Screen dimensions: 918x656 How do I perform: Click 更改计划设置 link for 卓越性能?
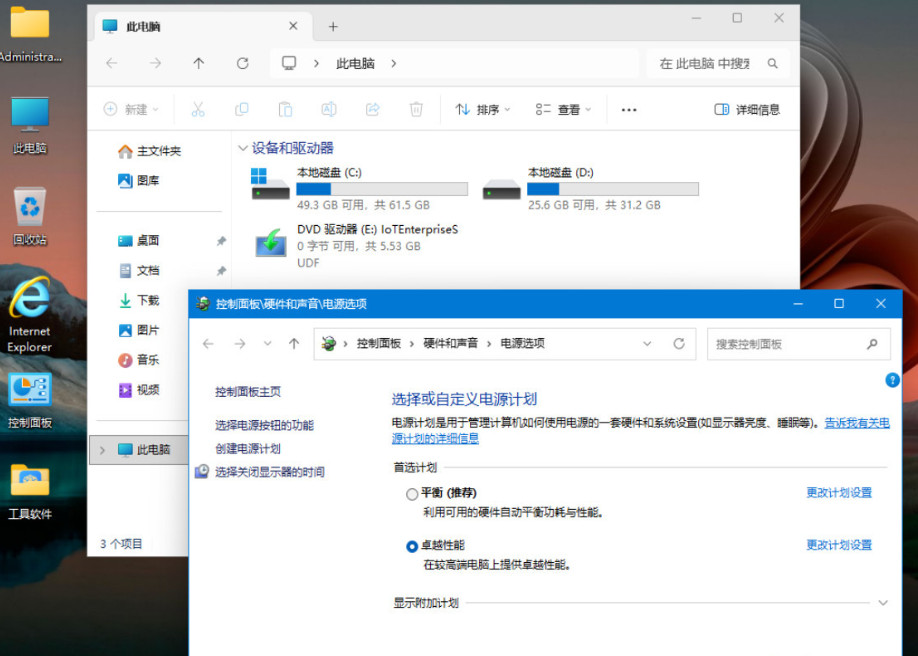[x=839, y=545]
